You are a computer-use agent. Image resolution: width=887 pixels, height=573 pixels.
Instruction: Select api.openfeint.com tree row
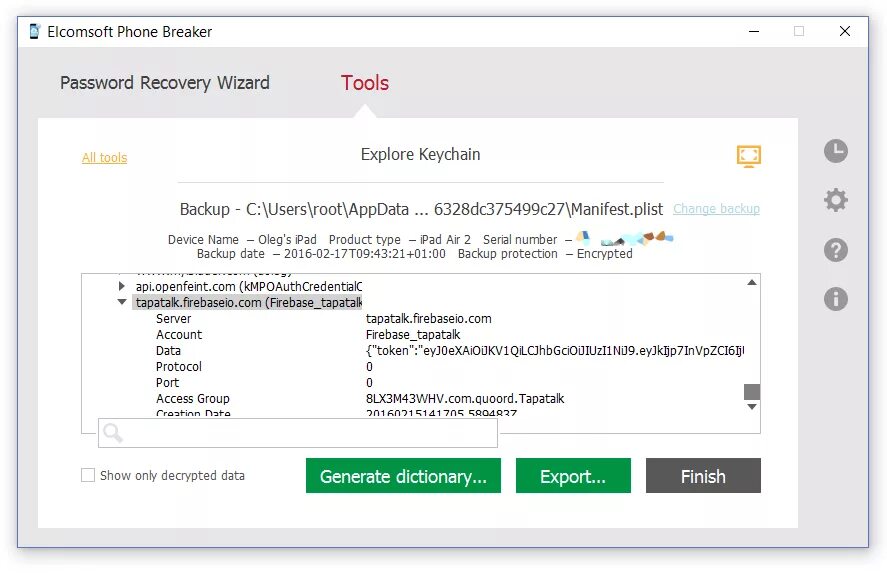pos(248,286)
